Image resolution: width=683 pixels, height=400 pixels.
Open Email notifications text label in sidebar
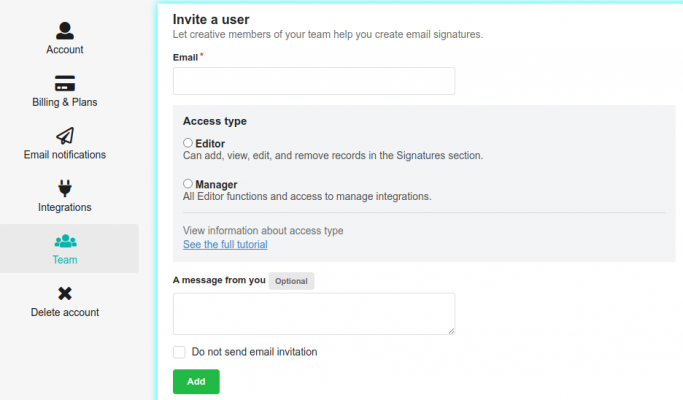pyautogui.click(x=65, y=155)
